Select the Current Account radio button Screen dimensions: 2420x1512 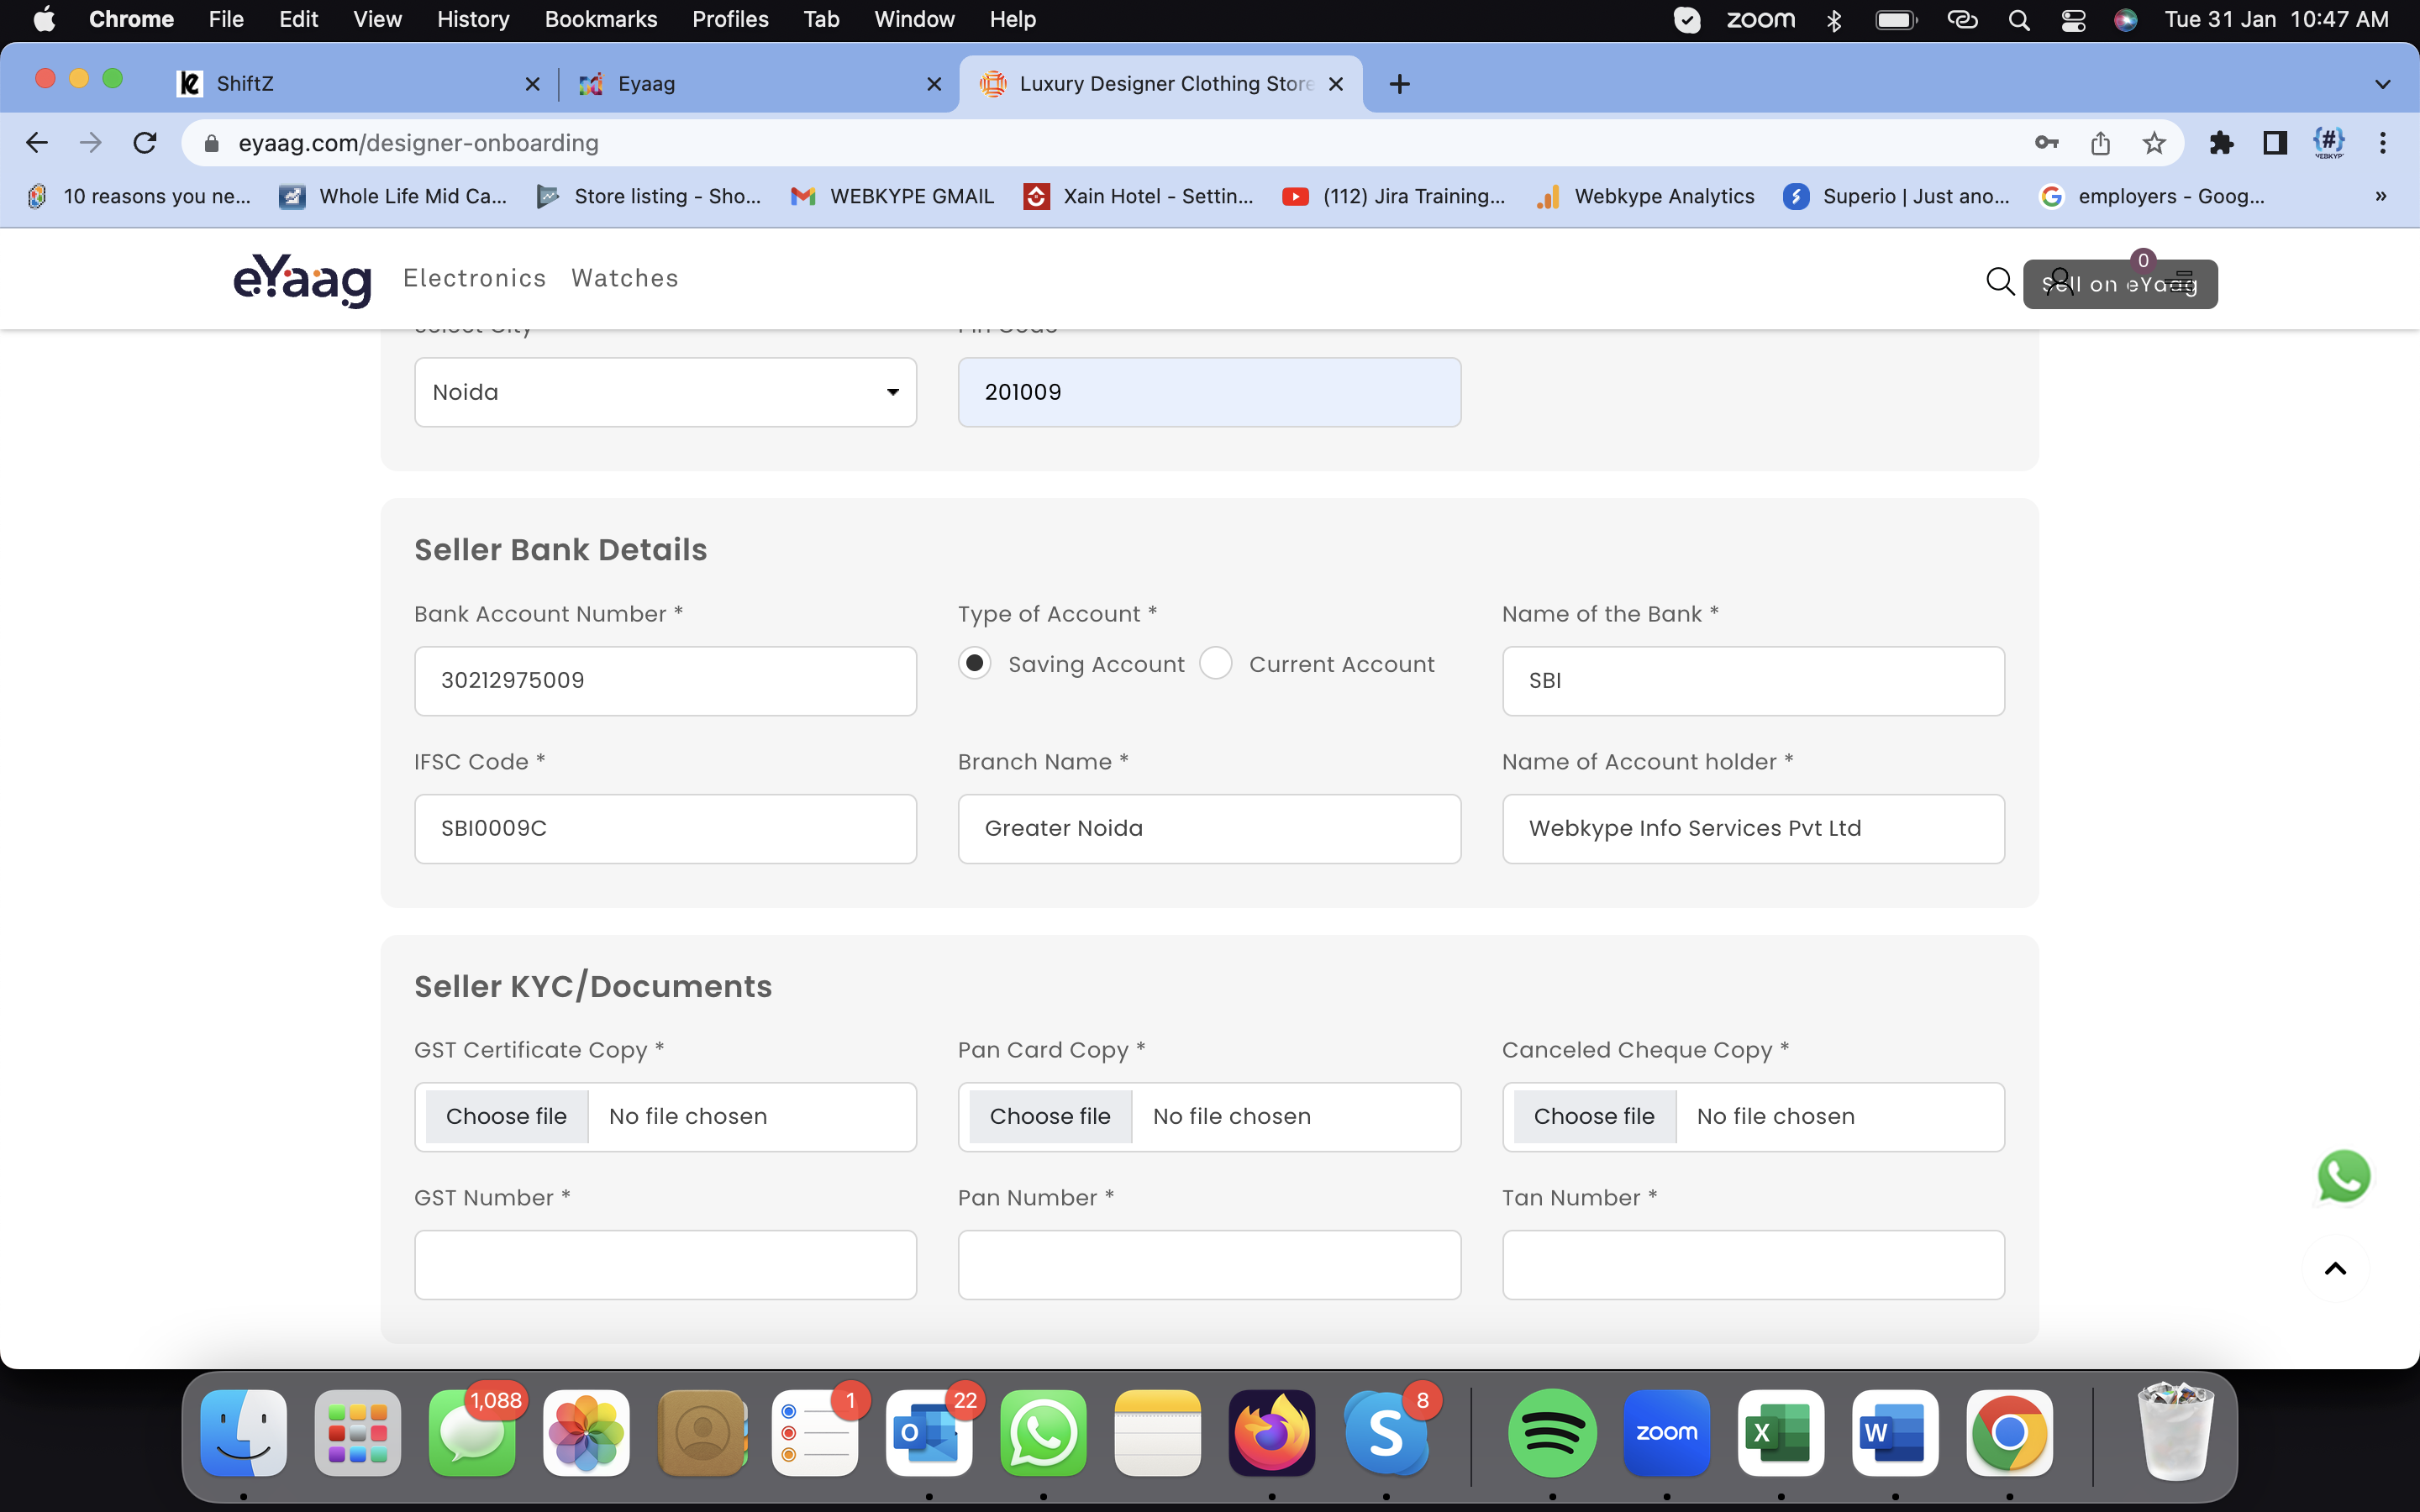(1215, 664)
